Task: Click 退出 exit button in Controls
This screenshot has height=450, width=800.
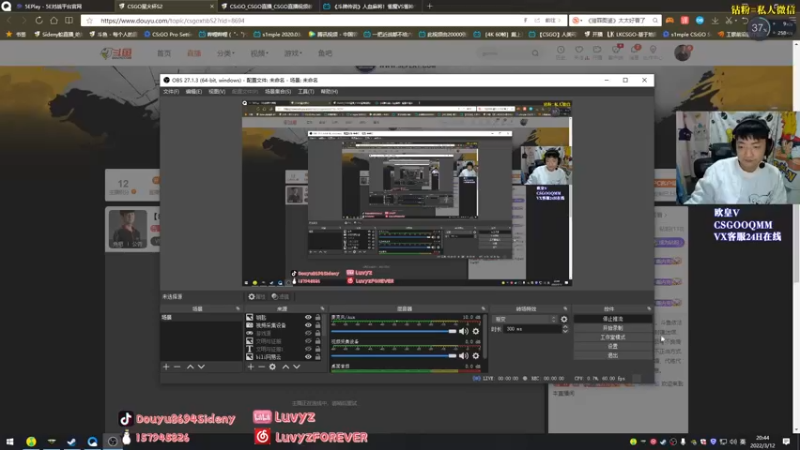Action: [613, 356]
